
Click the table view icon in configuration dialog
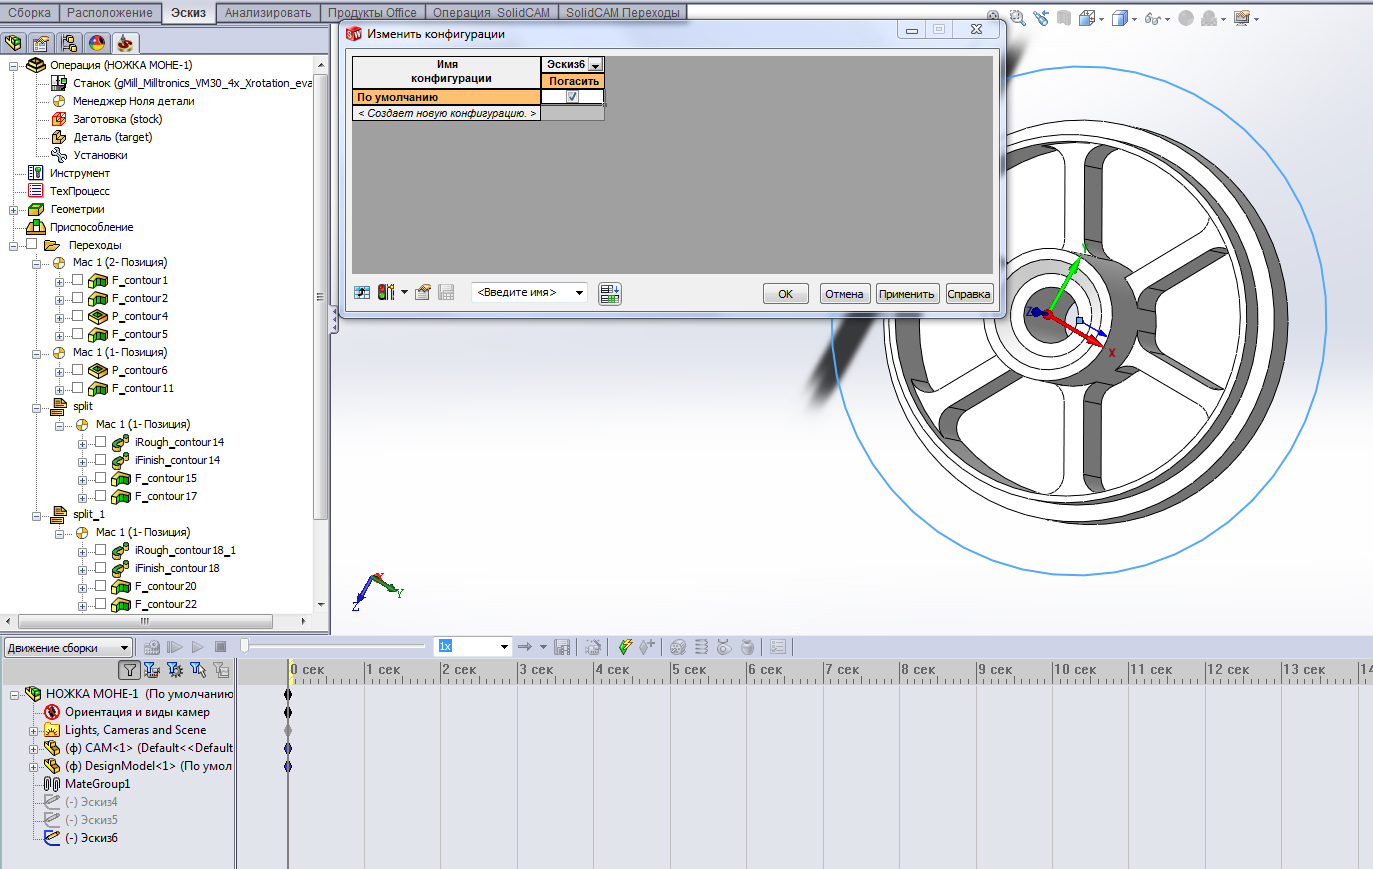tap(362, 292)
